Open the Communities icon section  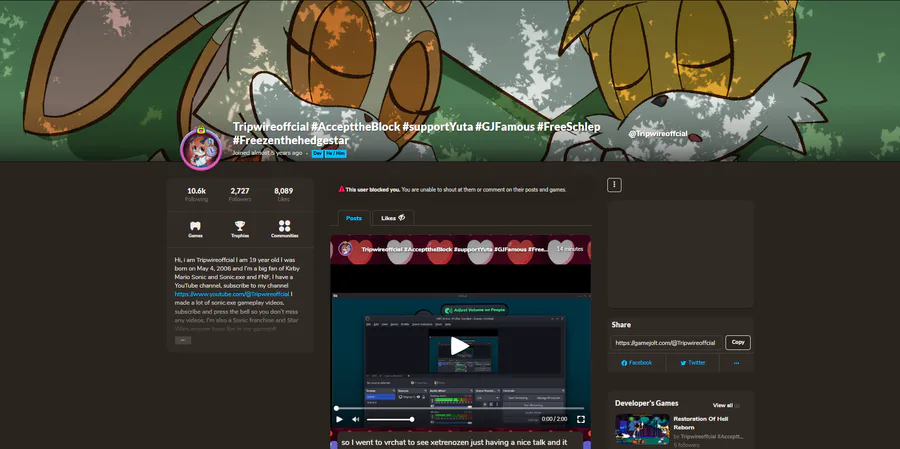pos(285,229)
